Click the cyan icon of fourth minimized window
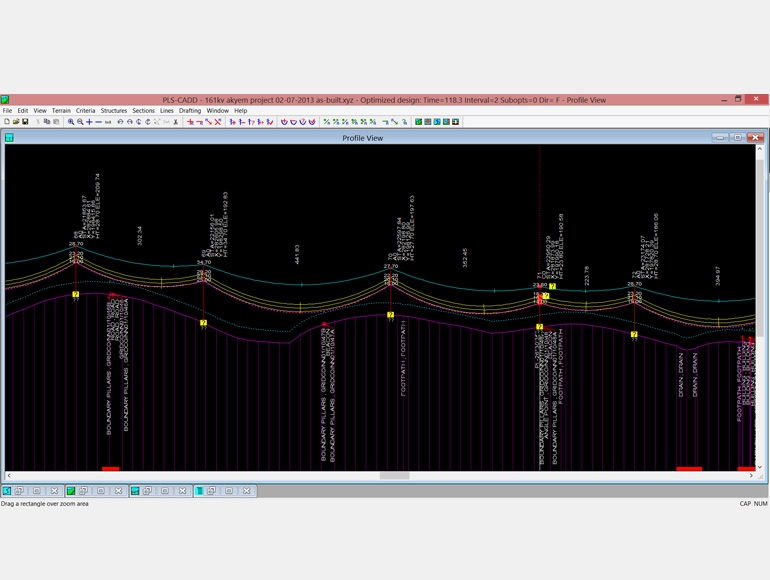The image size is (770, 580). pyautogui.click(x=199, y=491)
